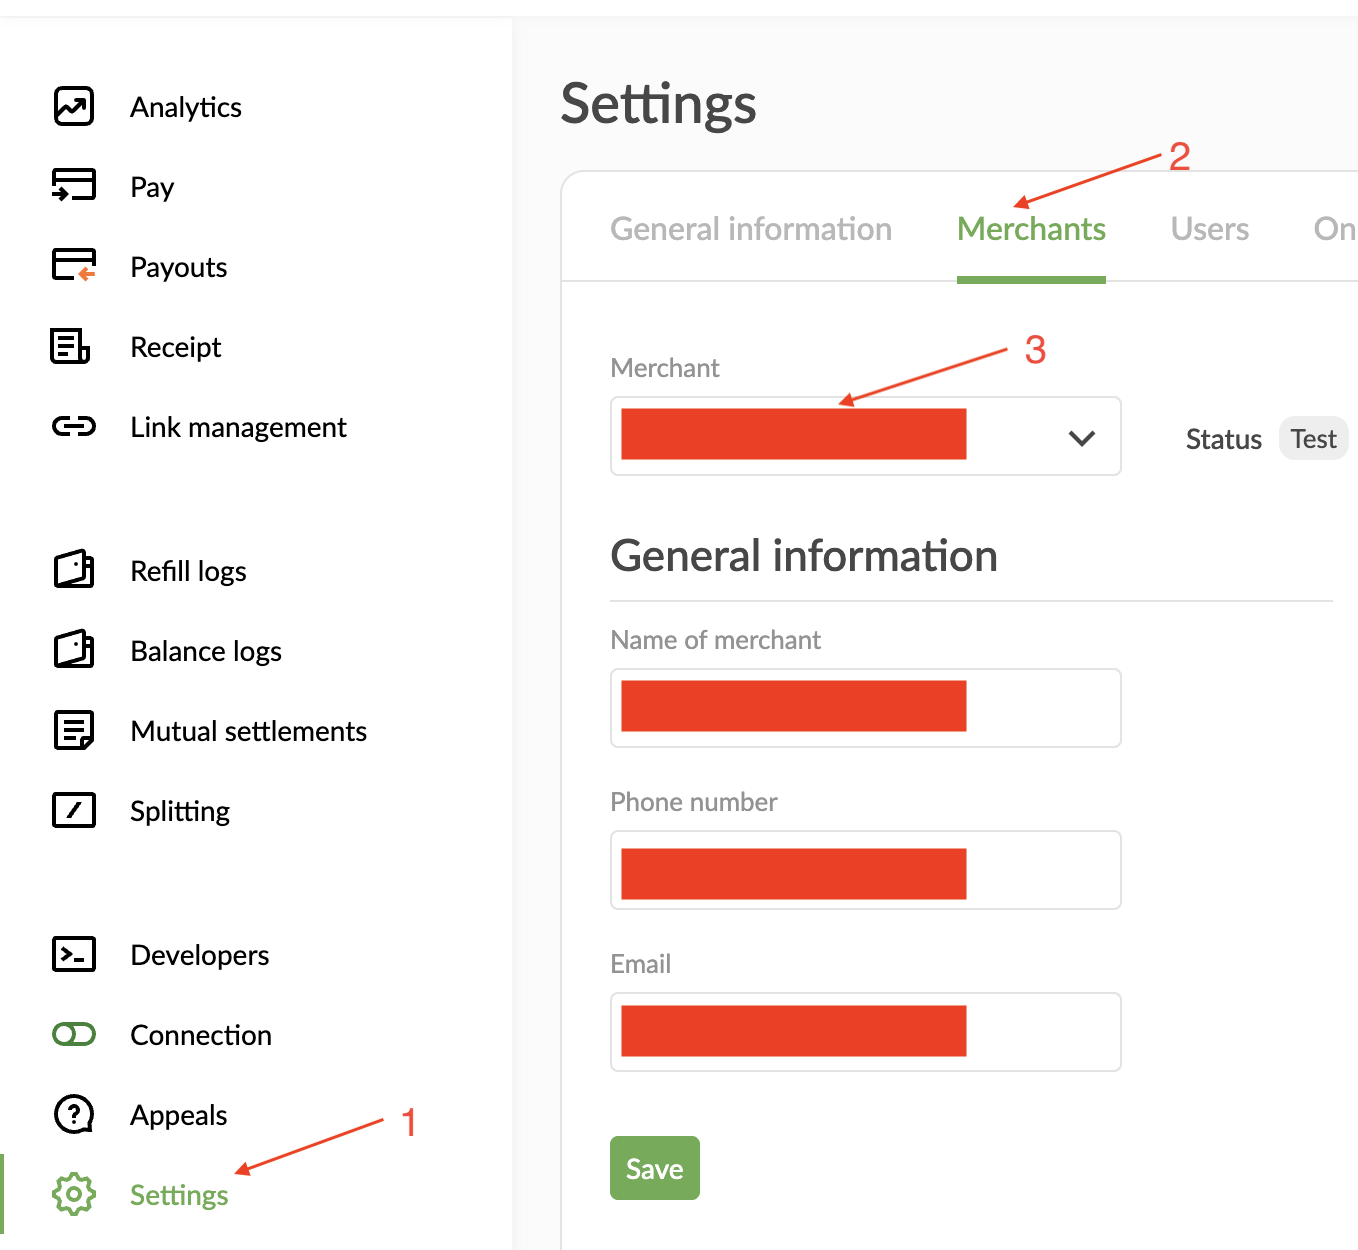Select the Merchants tab
1358x1250 pixels.
click(x=1031, y=229)
